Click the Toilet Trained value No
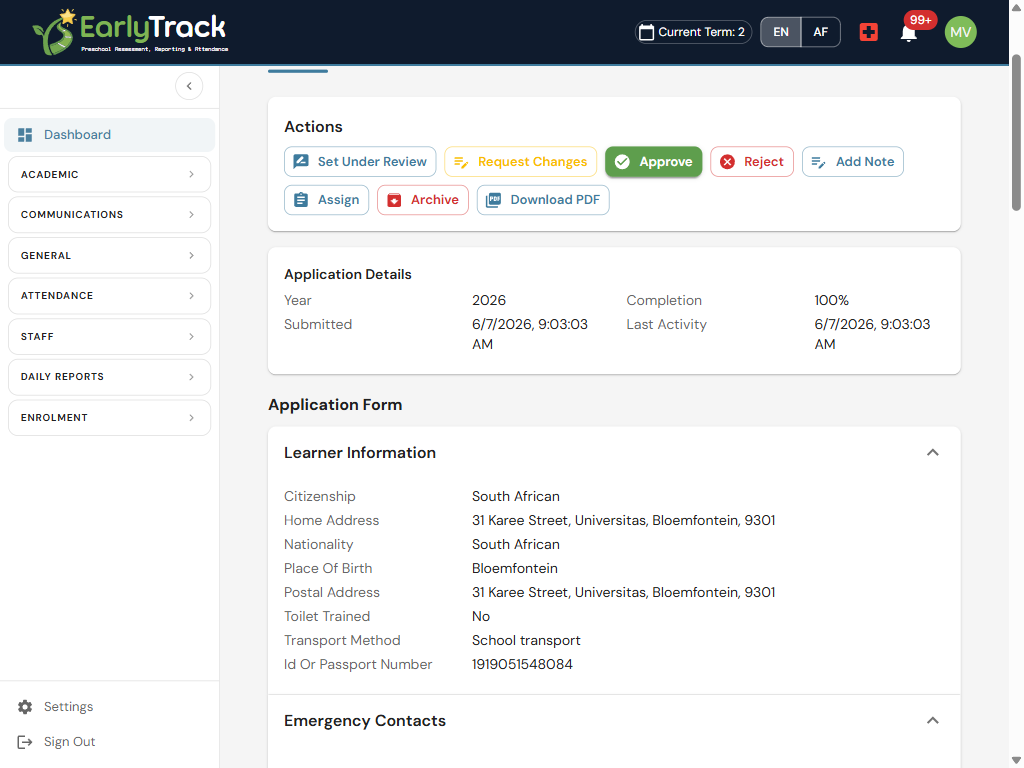This screenshot has width=1024, height=768. pyautogui.click(x=481, y=616)
